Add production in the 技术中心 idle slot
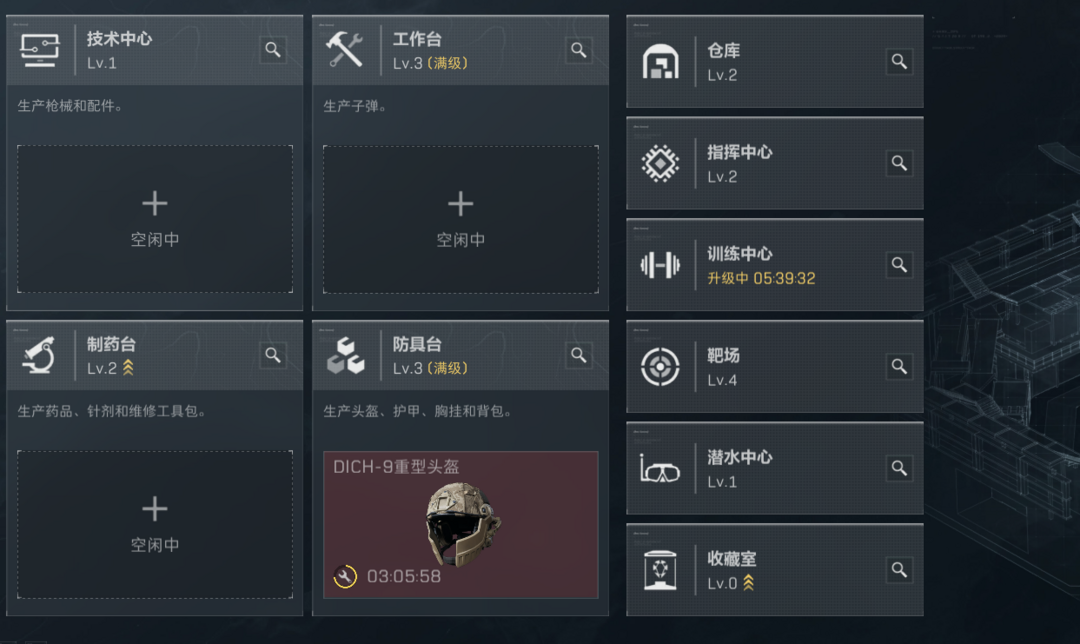 click(x=155, y=219)
